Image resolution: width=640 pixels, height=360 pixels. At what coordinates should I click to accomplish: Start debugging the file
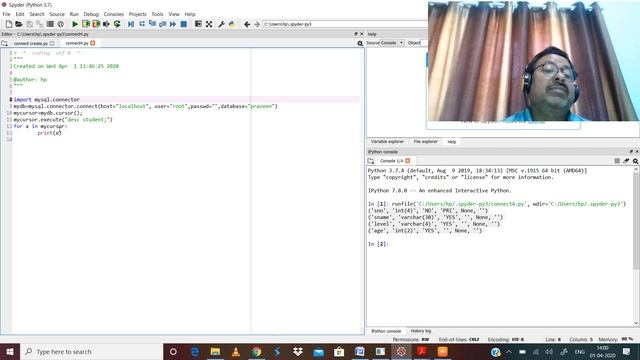pyautogui.click(x=131, y=24)
